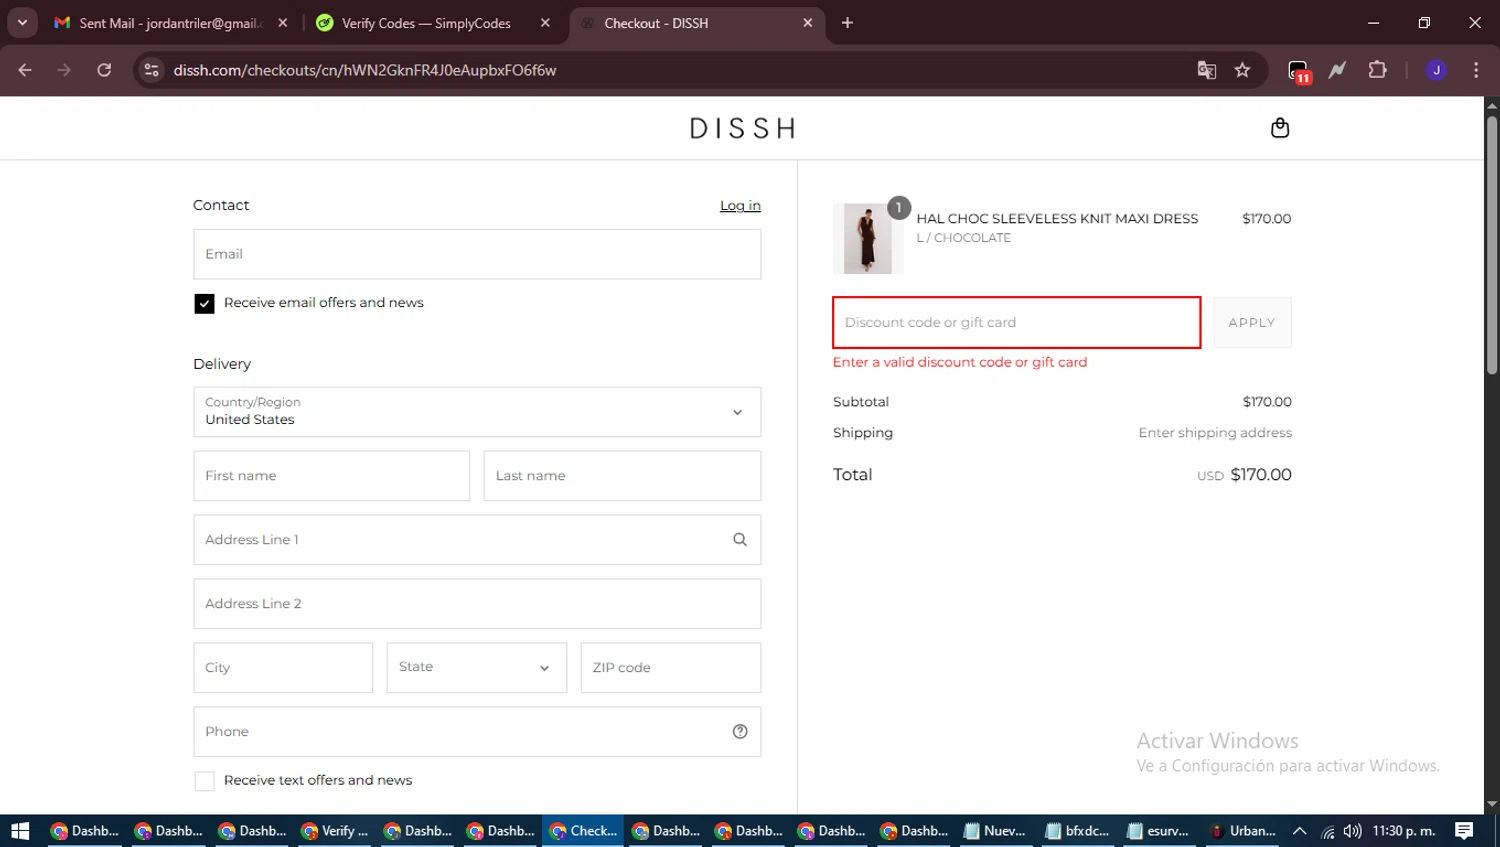The image size is (1500, 847).
Task: Show hidden system tray icons
Action: coord(1299,831)
